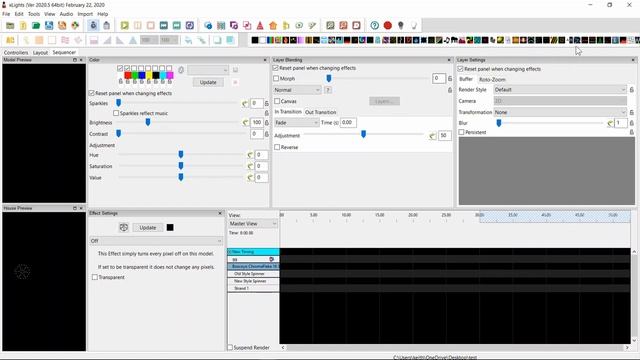Screen dimensions: 640x360
Task: Click the red cone model preview icon
Action: pos(260,26)
